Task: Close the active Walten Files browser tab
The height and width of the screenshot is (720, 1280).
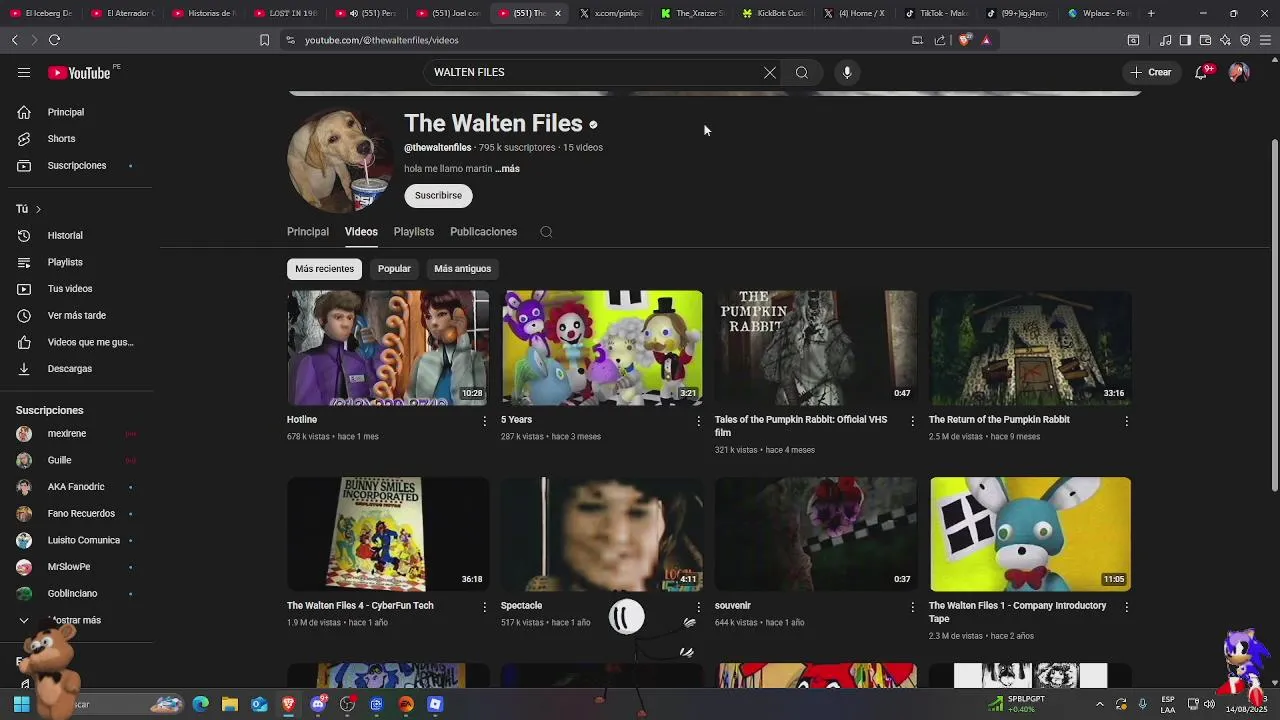Action: click(x=558, y=13)
